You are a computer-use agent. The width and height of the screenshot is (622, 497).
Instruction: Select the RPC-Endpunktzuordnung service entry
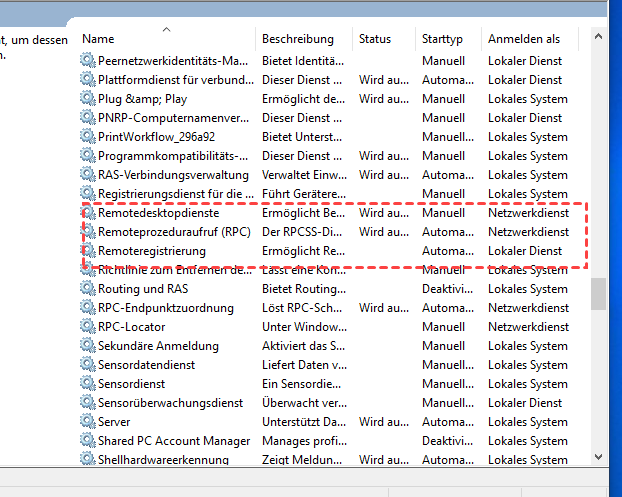click(165, 308)
